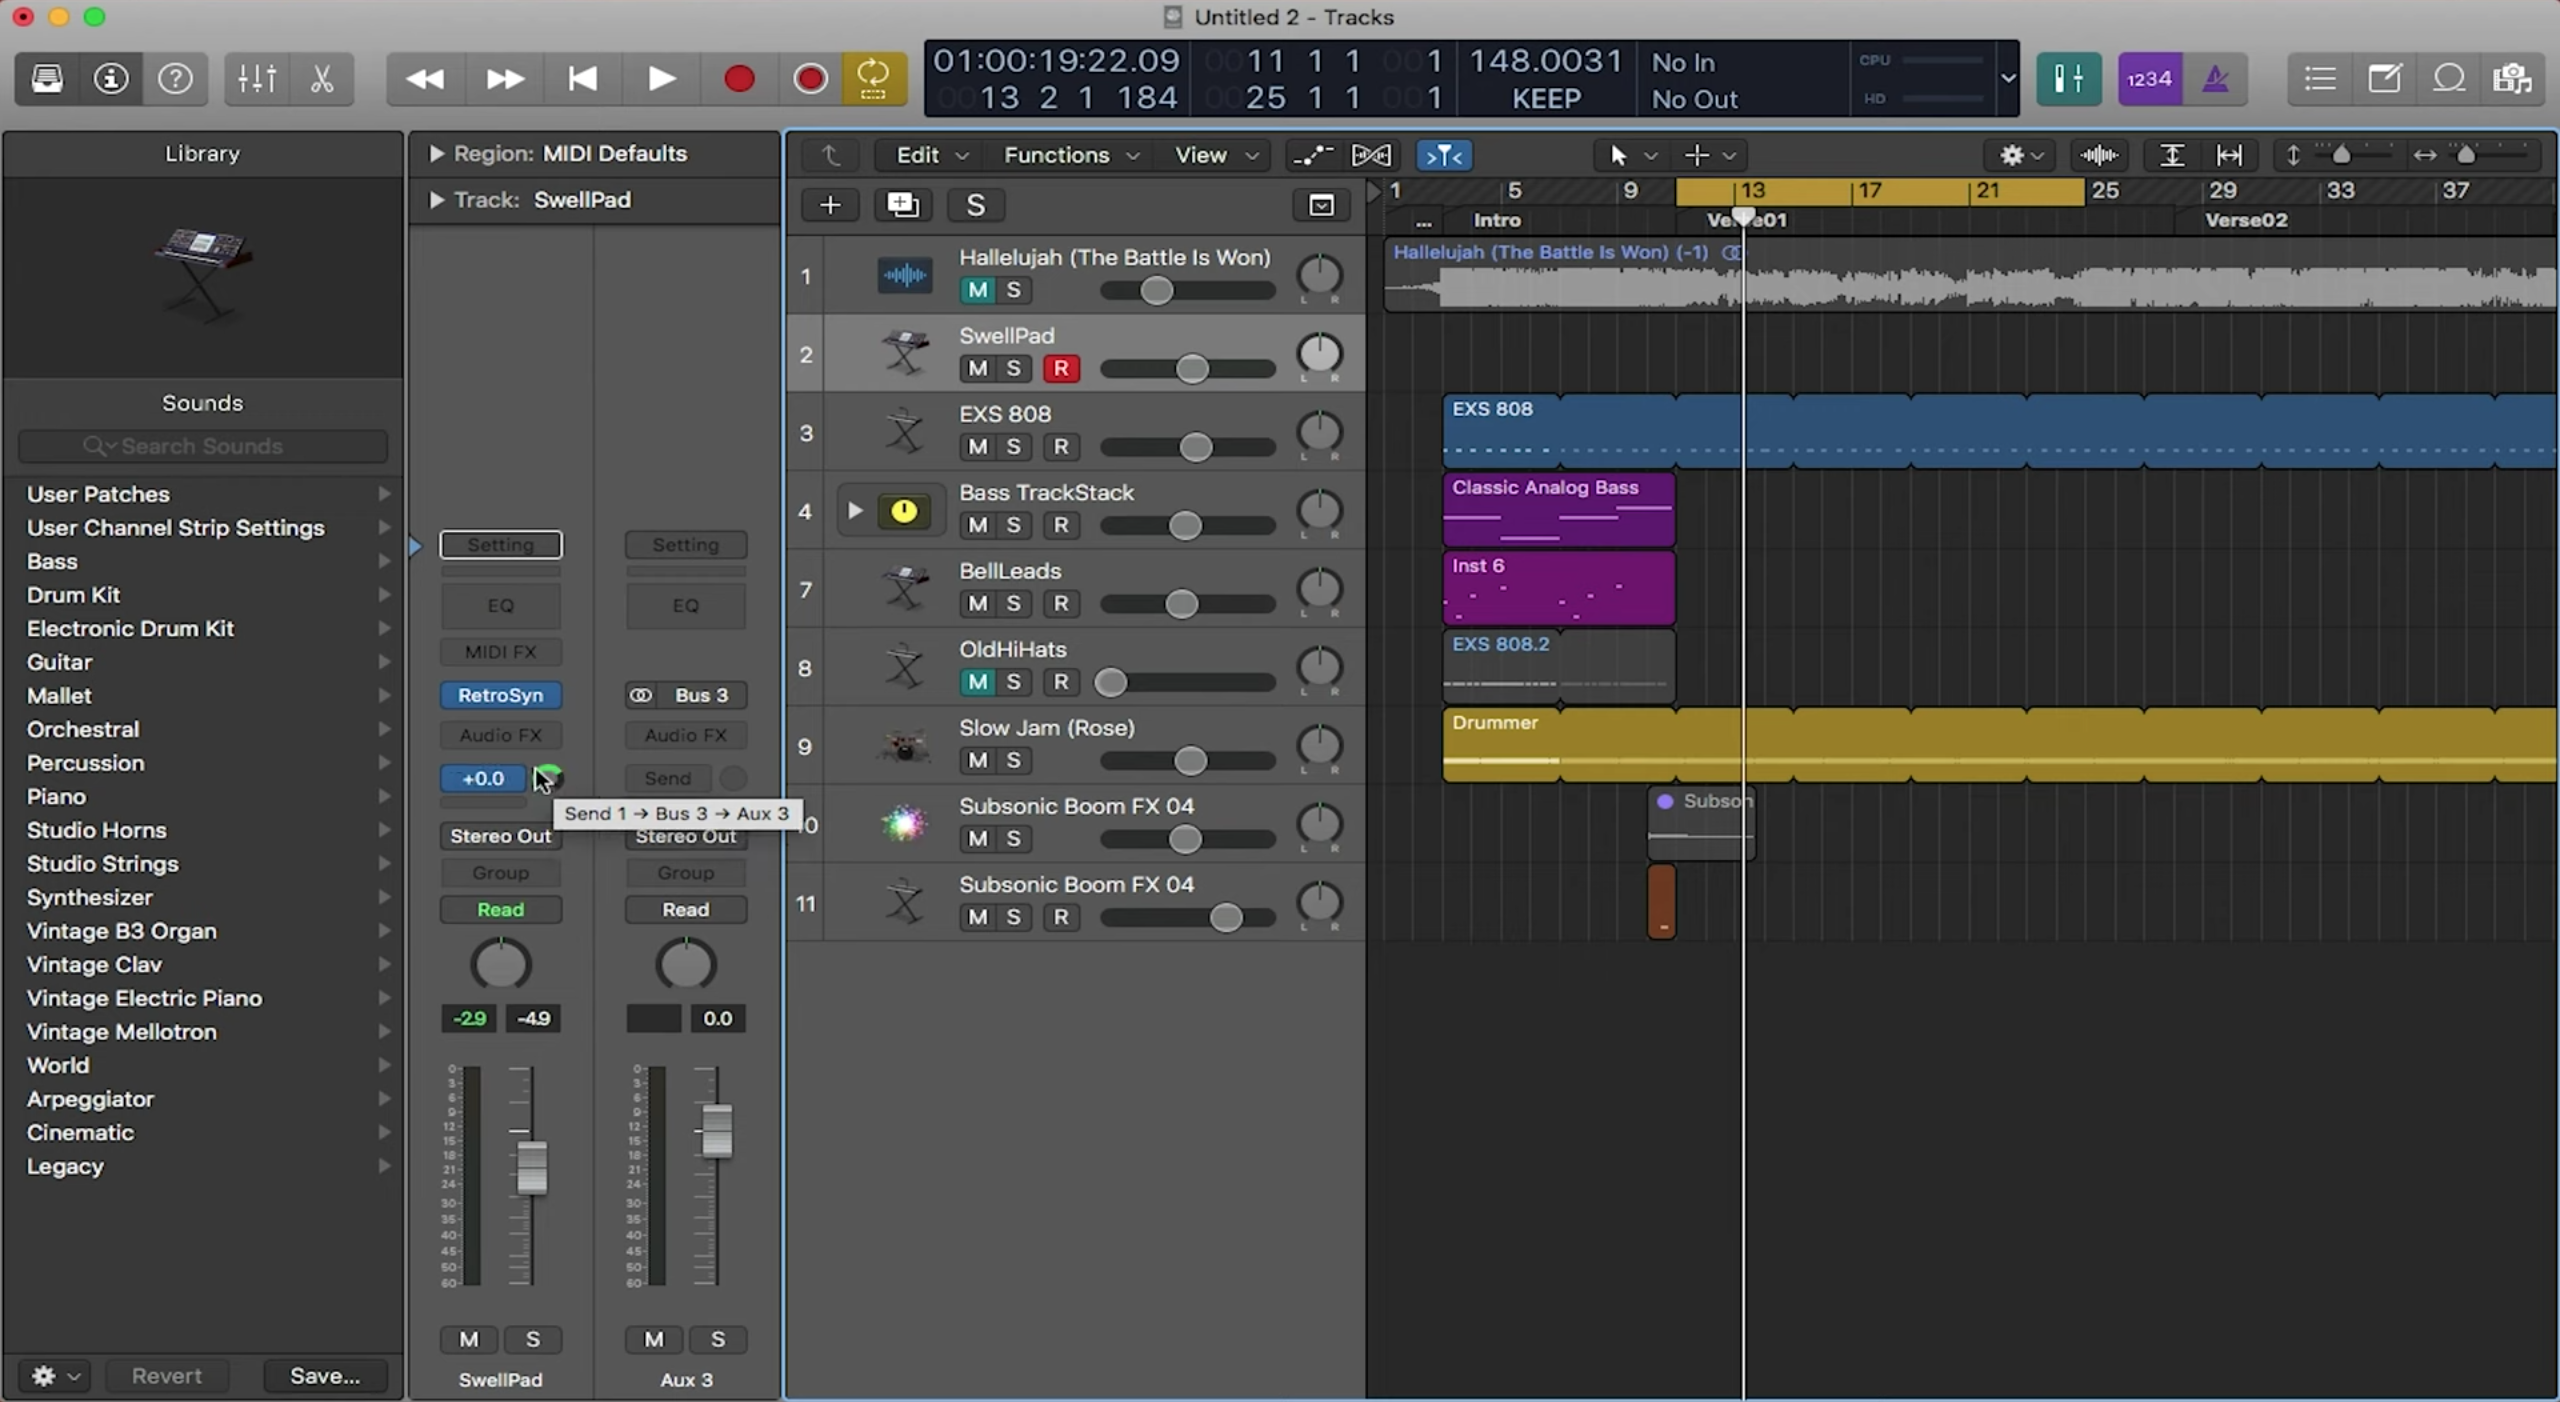Toggle the Inspector button
Screen dimensions: 2560x1402
(111, 78)
